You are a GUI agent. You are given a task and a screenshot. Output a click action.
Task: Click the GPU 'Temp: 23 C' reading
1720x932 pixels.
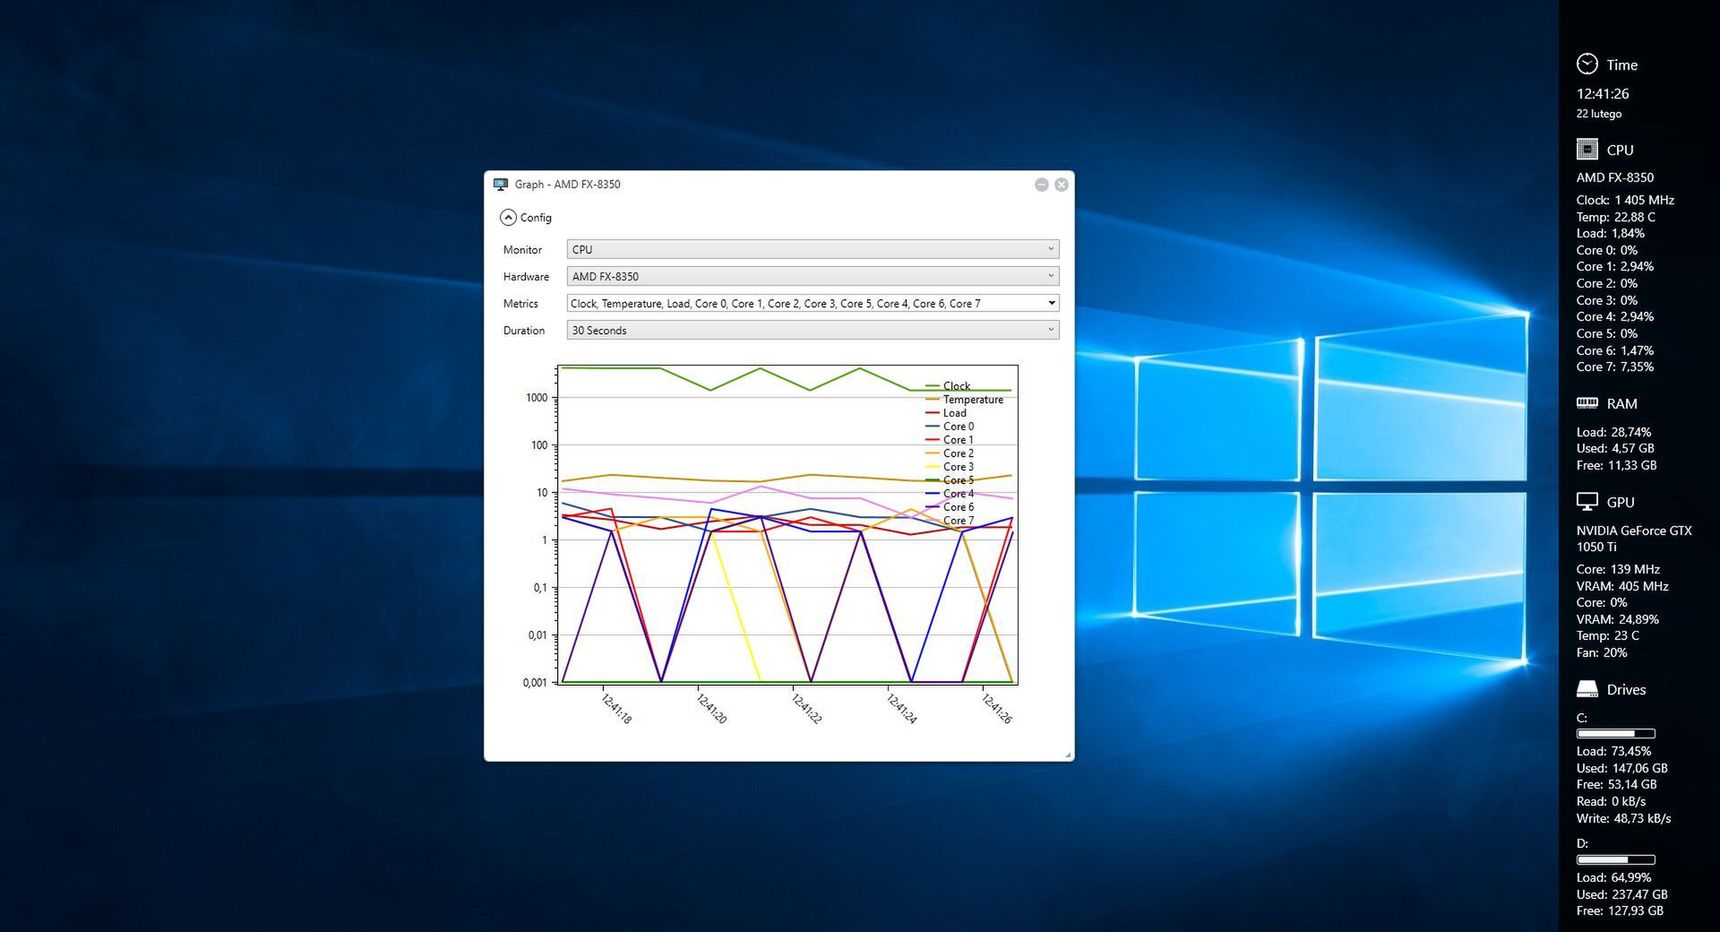click(x=1608, y=635)
